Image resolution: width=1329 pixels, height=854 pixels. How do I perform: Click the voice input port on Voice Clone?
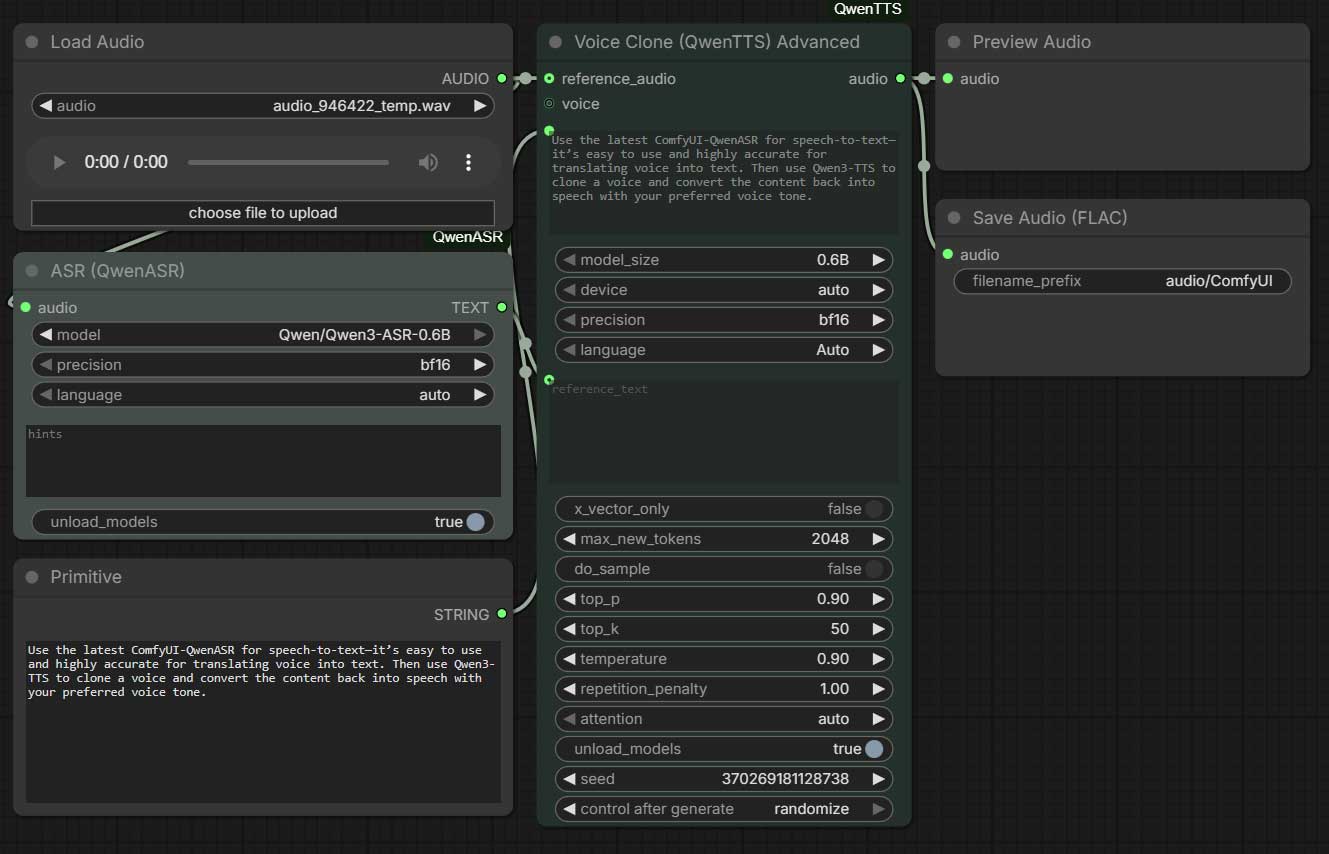pyautogui.click(x=549, y=104)
